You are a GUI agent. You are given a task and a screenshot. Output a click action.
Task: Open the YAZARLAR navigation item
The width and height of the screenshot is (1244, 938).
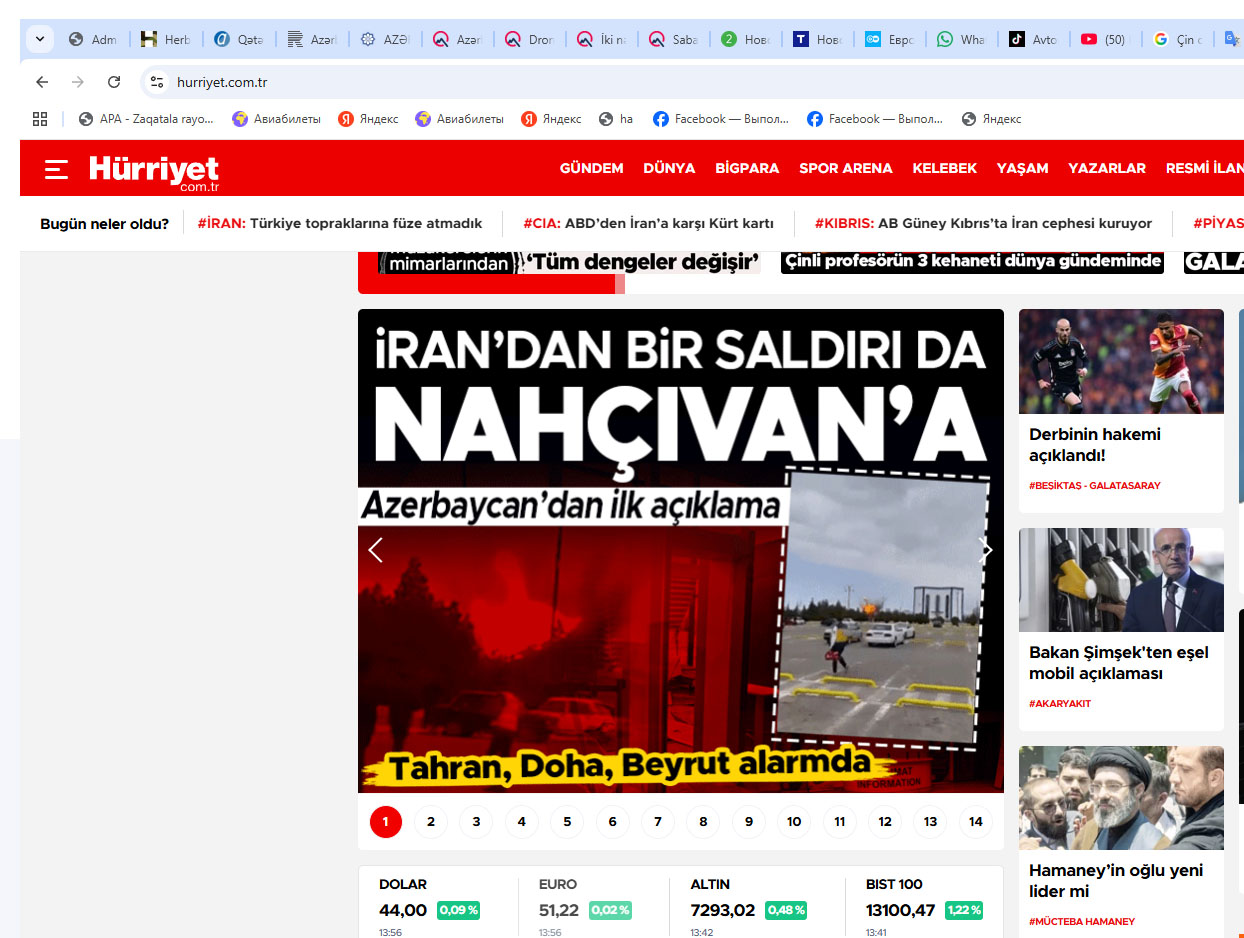point(1106,169)
